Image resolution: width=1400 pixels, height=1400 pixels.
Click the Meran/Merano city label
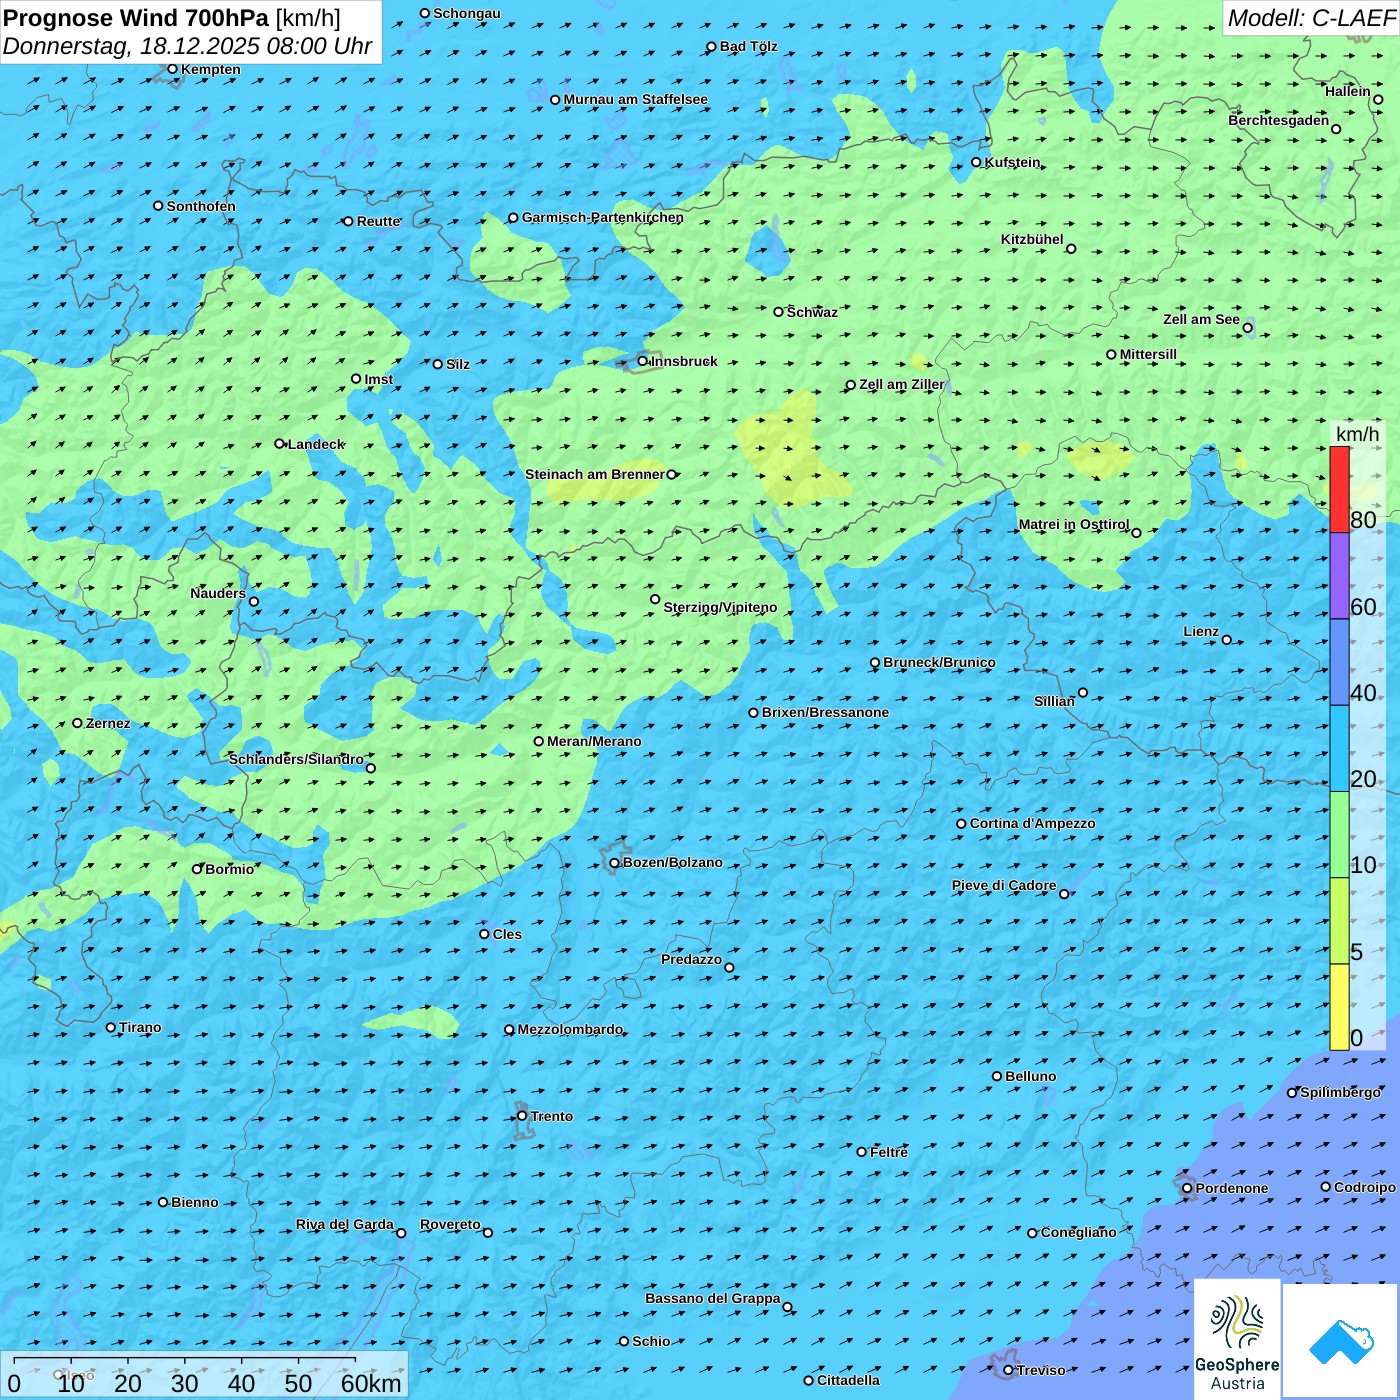[594, 741]
